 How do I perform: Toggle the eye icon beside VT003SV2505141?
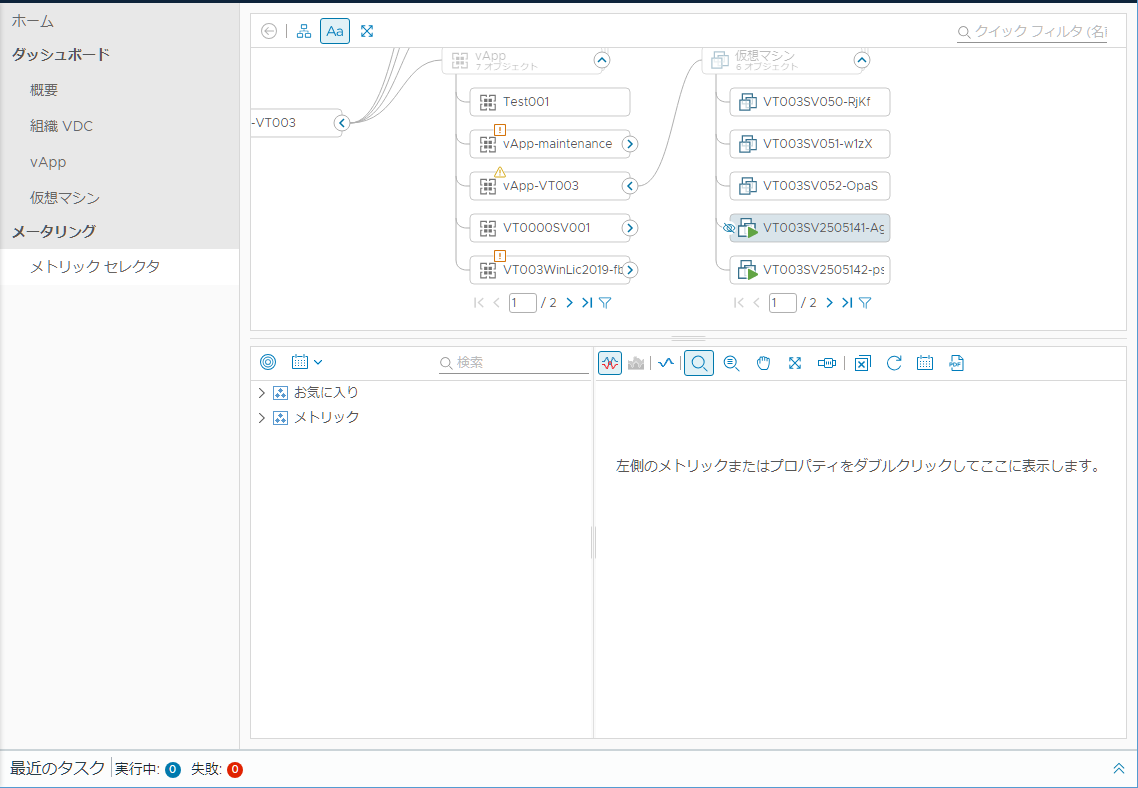tap(729, 228)
